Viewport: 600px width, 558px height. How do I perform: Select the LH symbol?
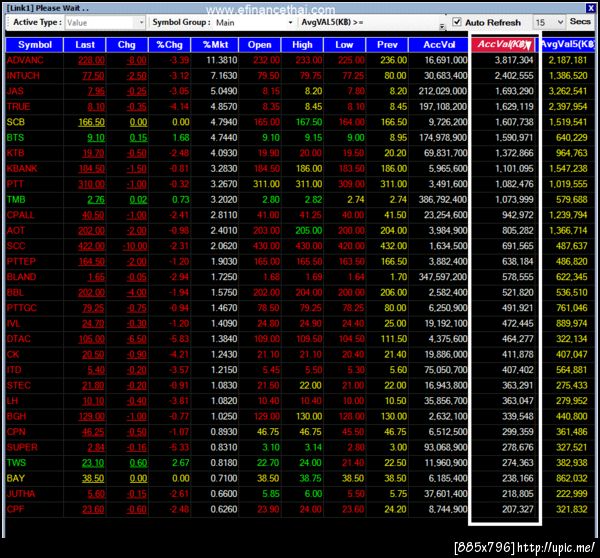click(12, 401)
